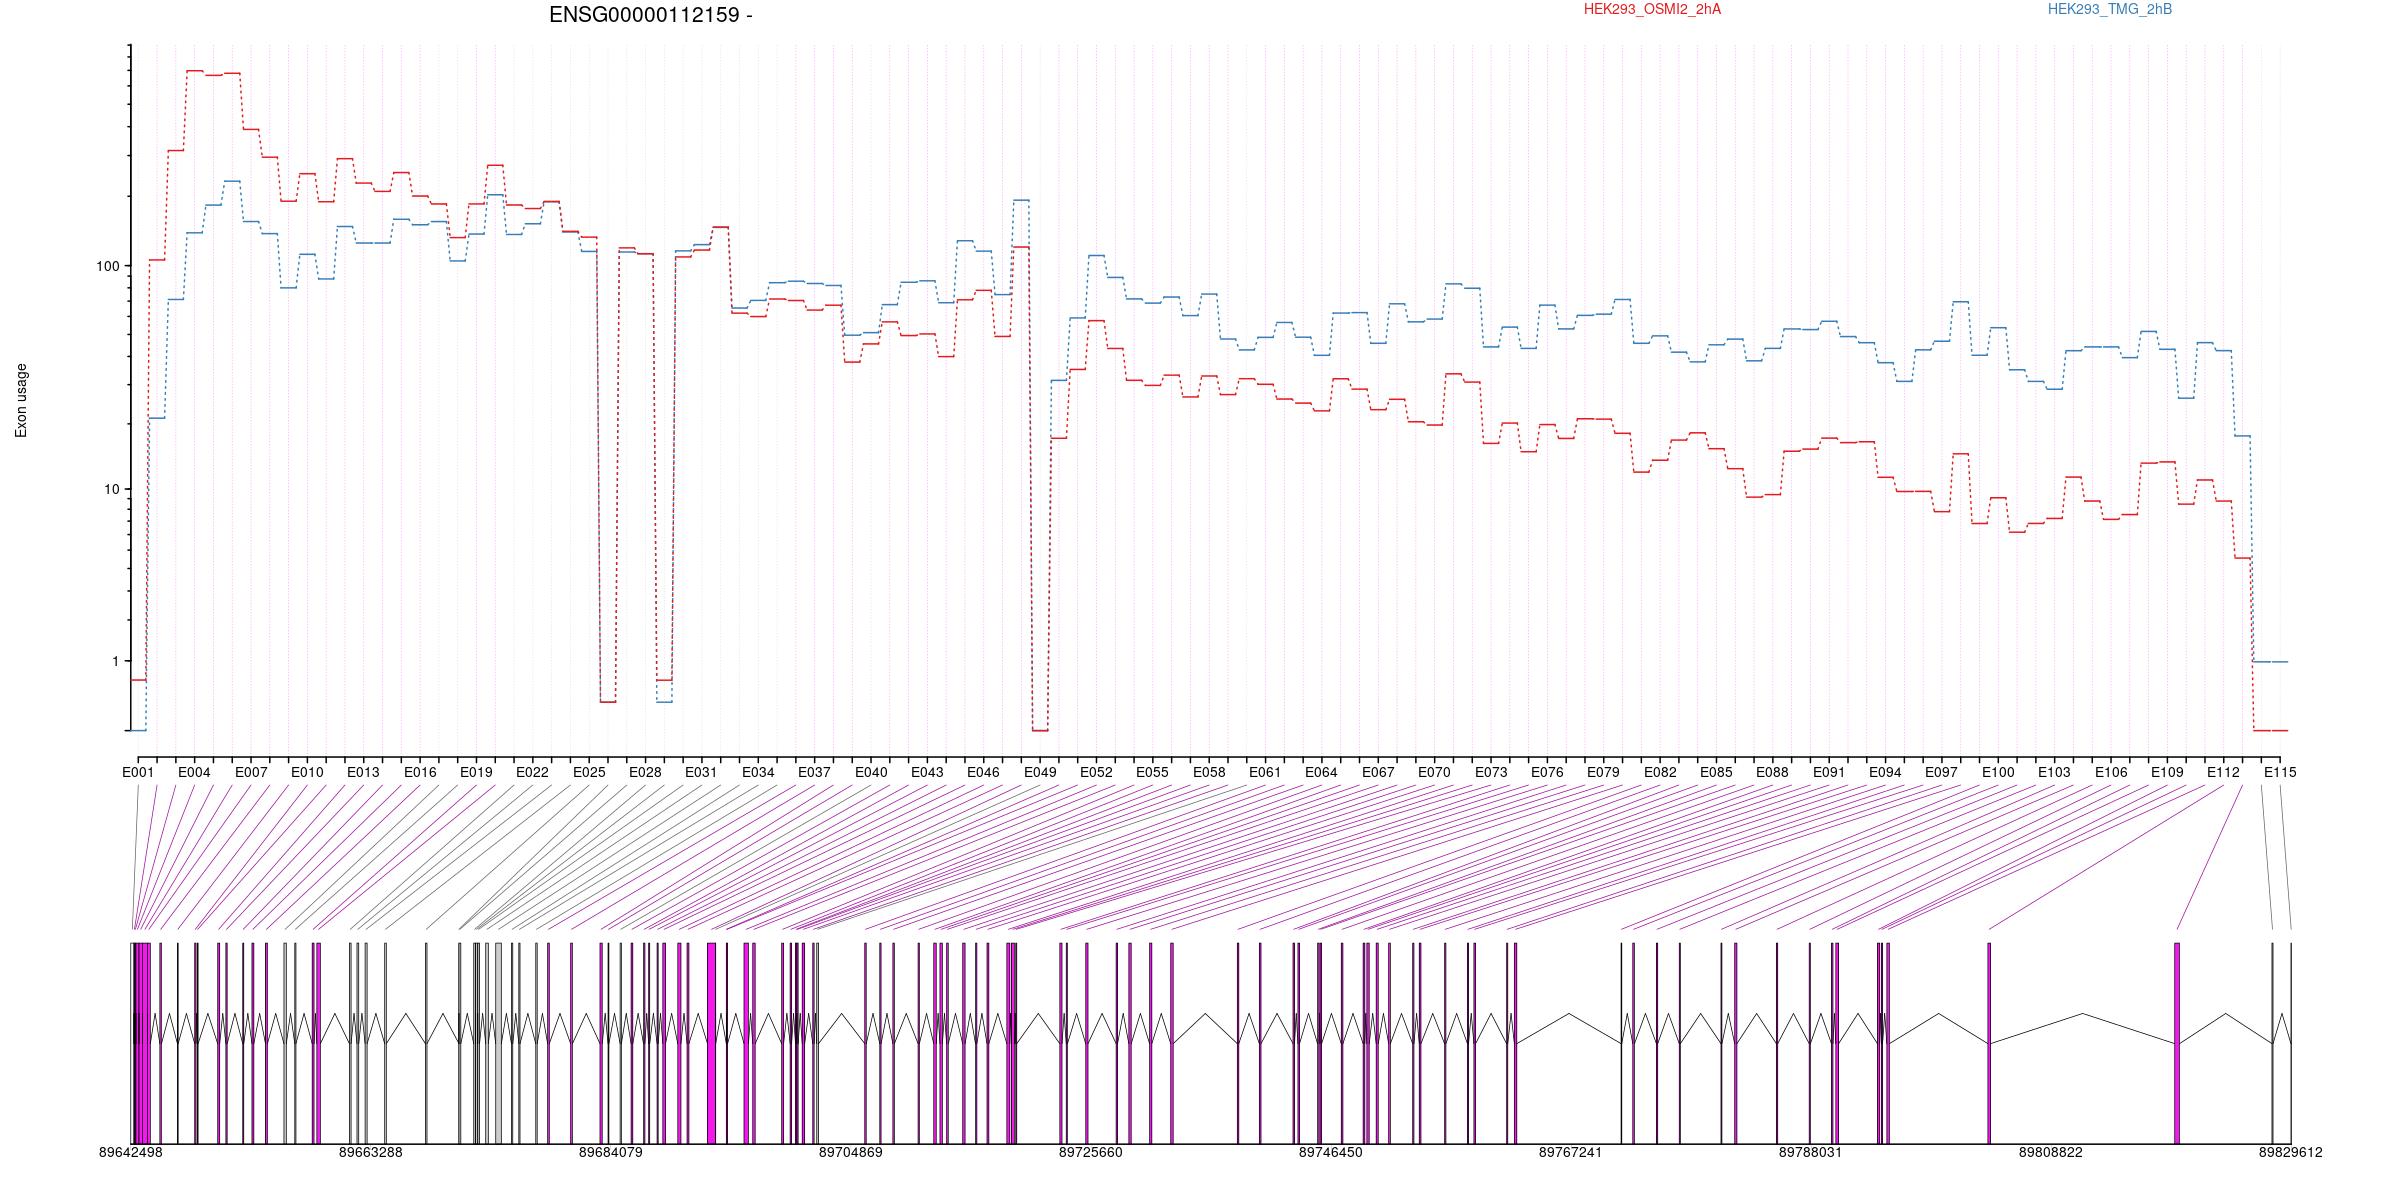Click exon label E031
Screen dimensions: 2400x1200
pos(701,772)
